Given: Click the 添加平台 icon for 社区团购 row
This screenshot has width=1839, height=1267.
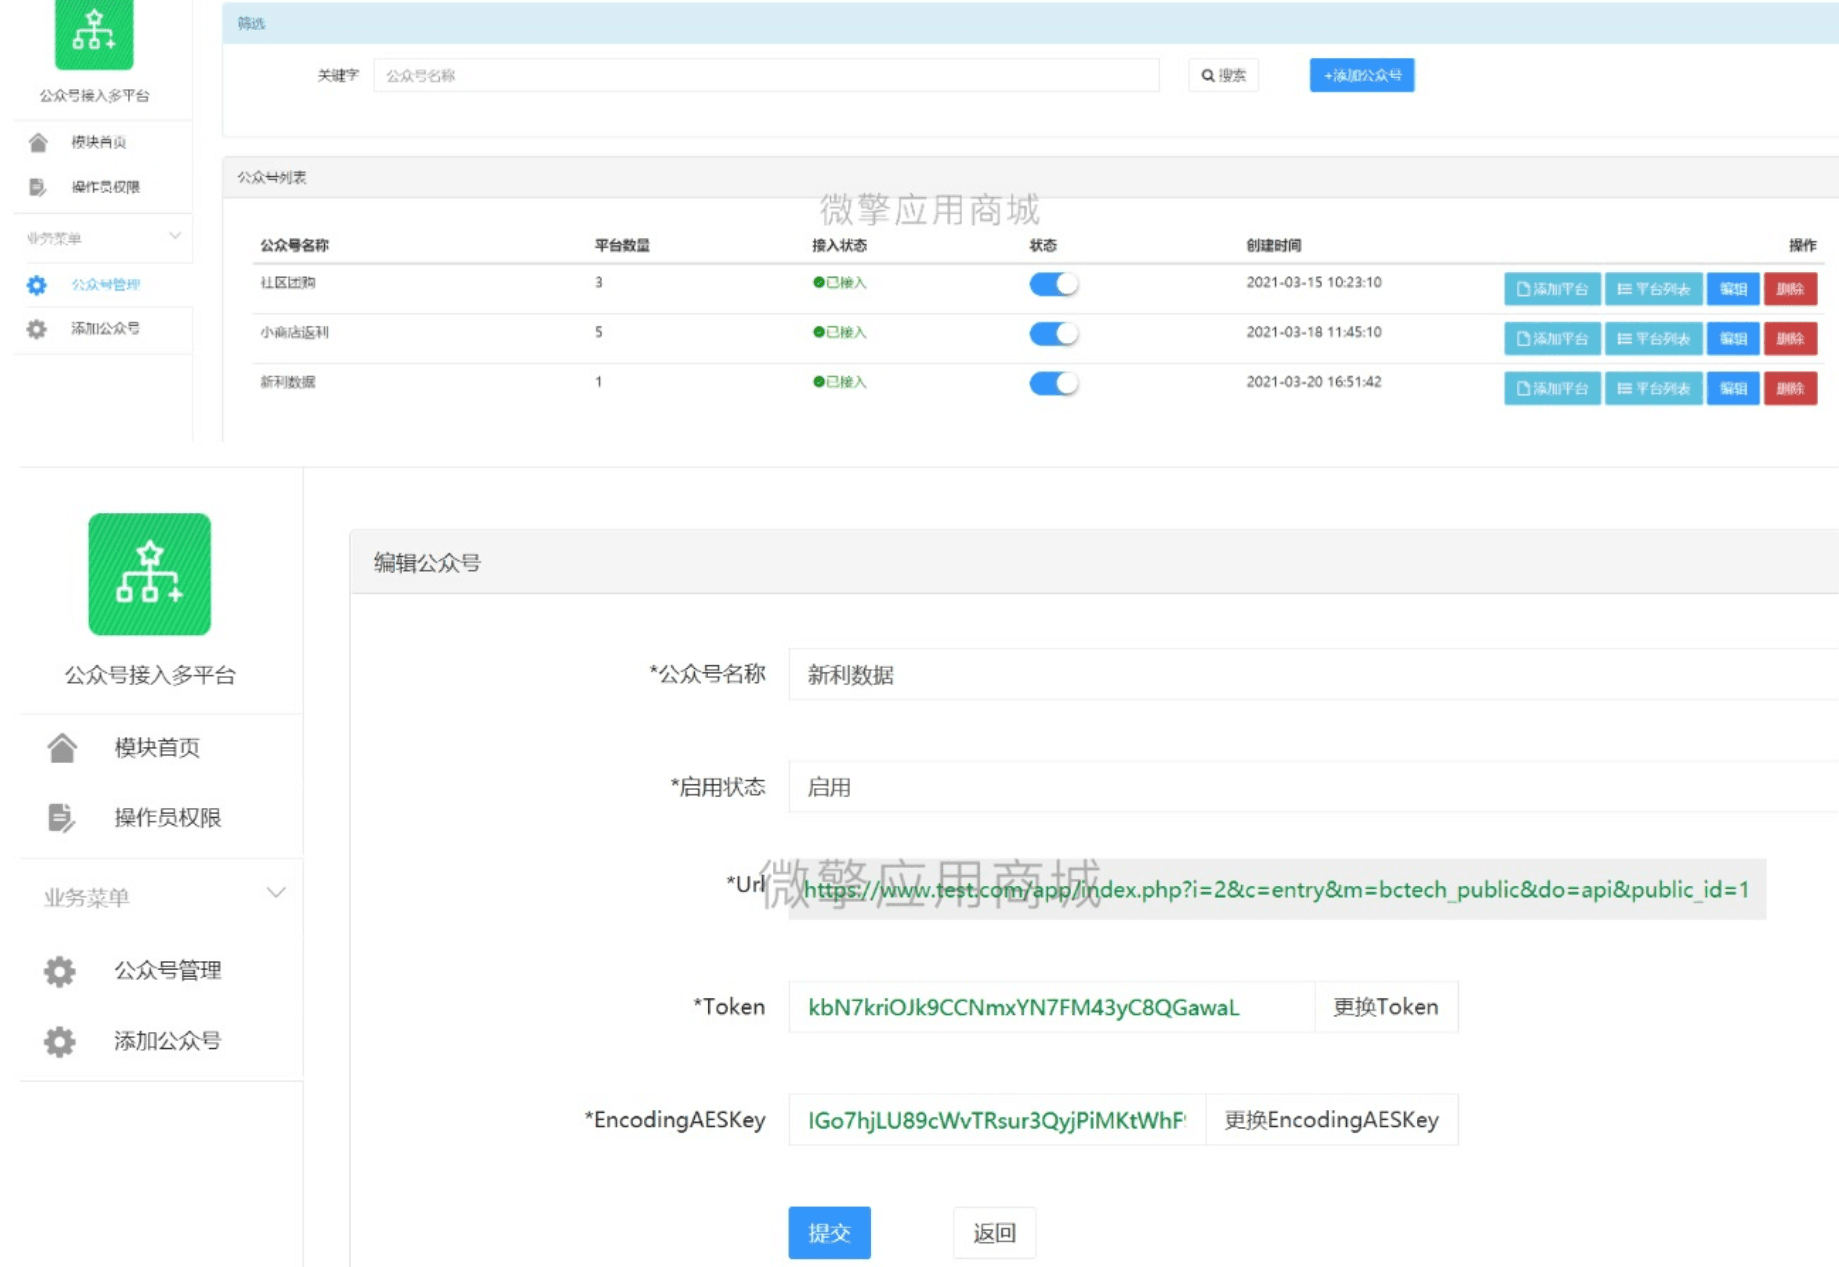Looking at the screenshot, I should 1525,289.
